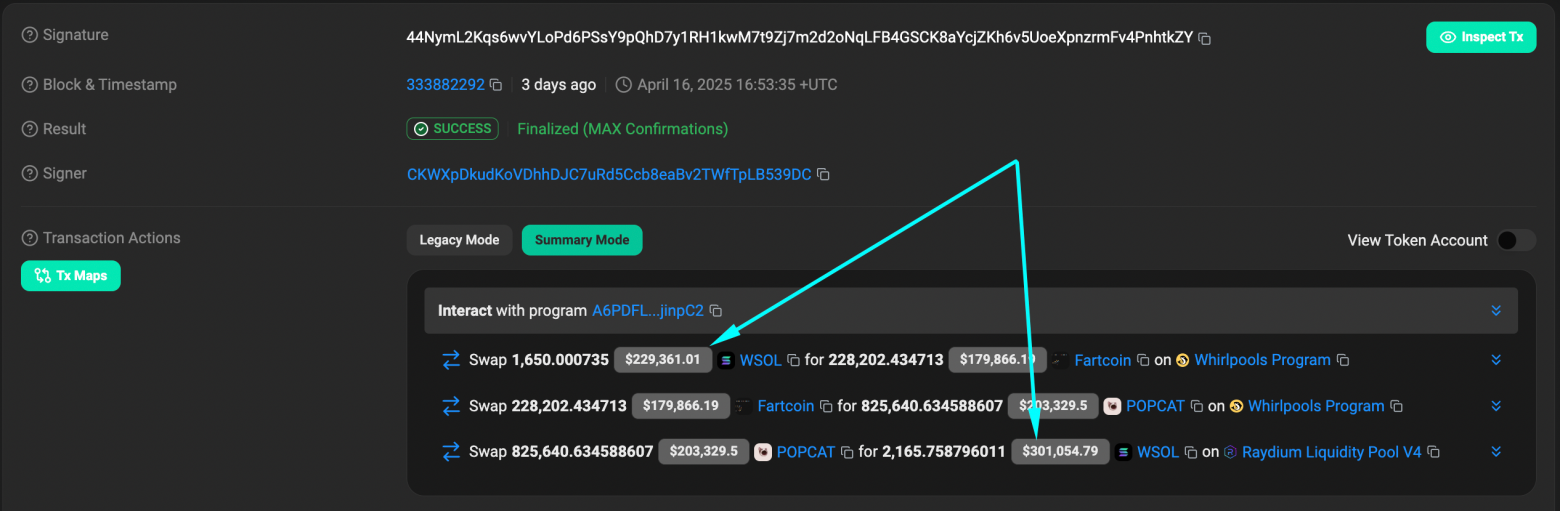Screen dimensions: 1560x511
Task: Open the signer account link
Action: click(609, 174)
